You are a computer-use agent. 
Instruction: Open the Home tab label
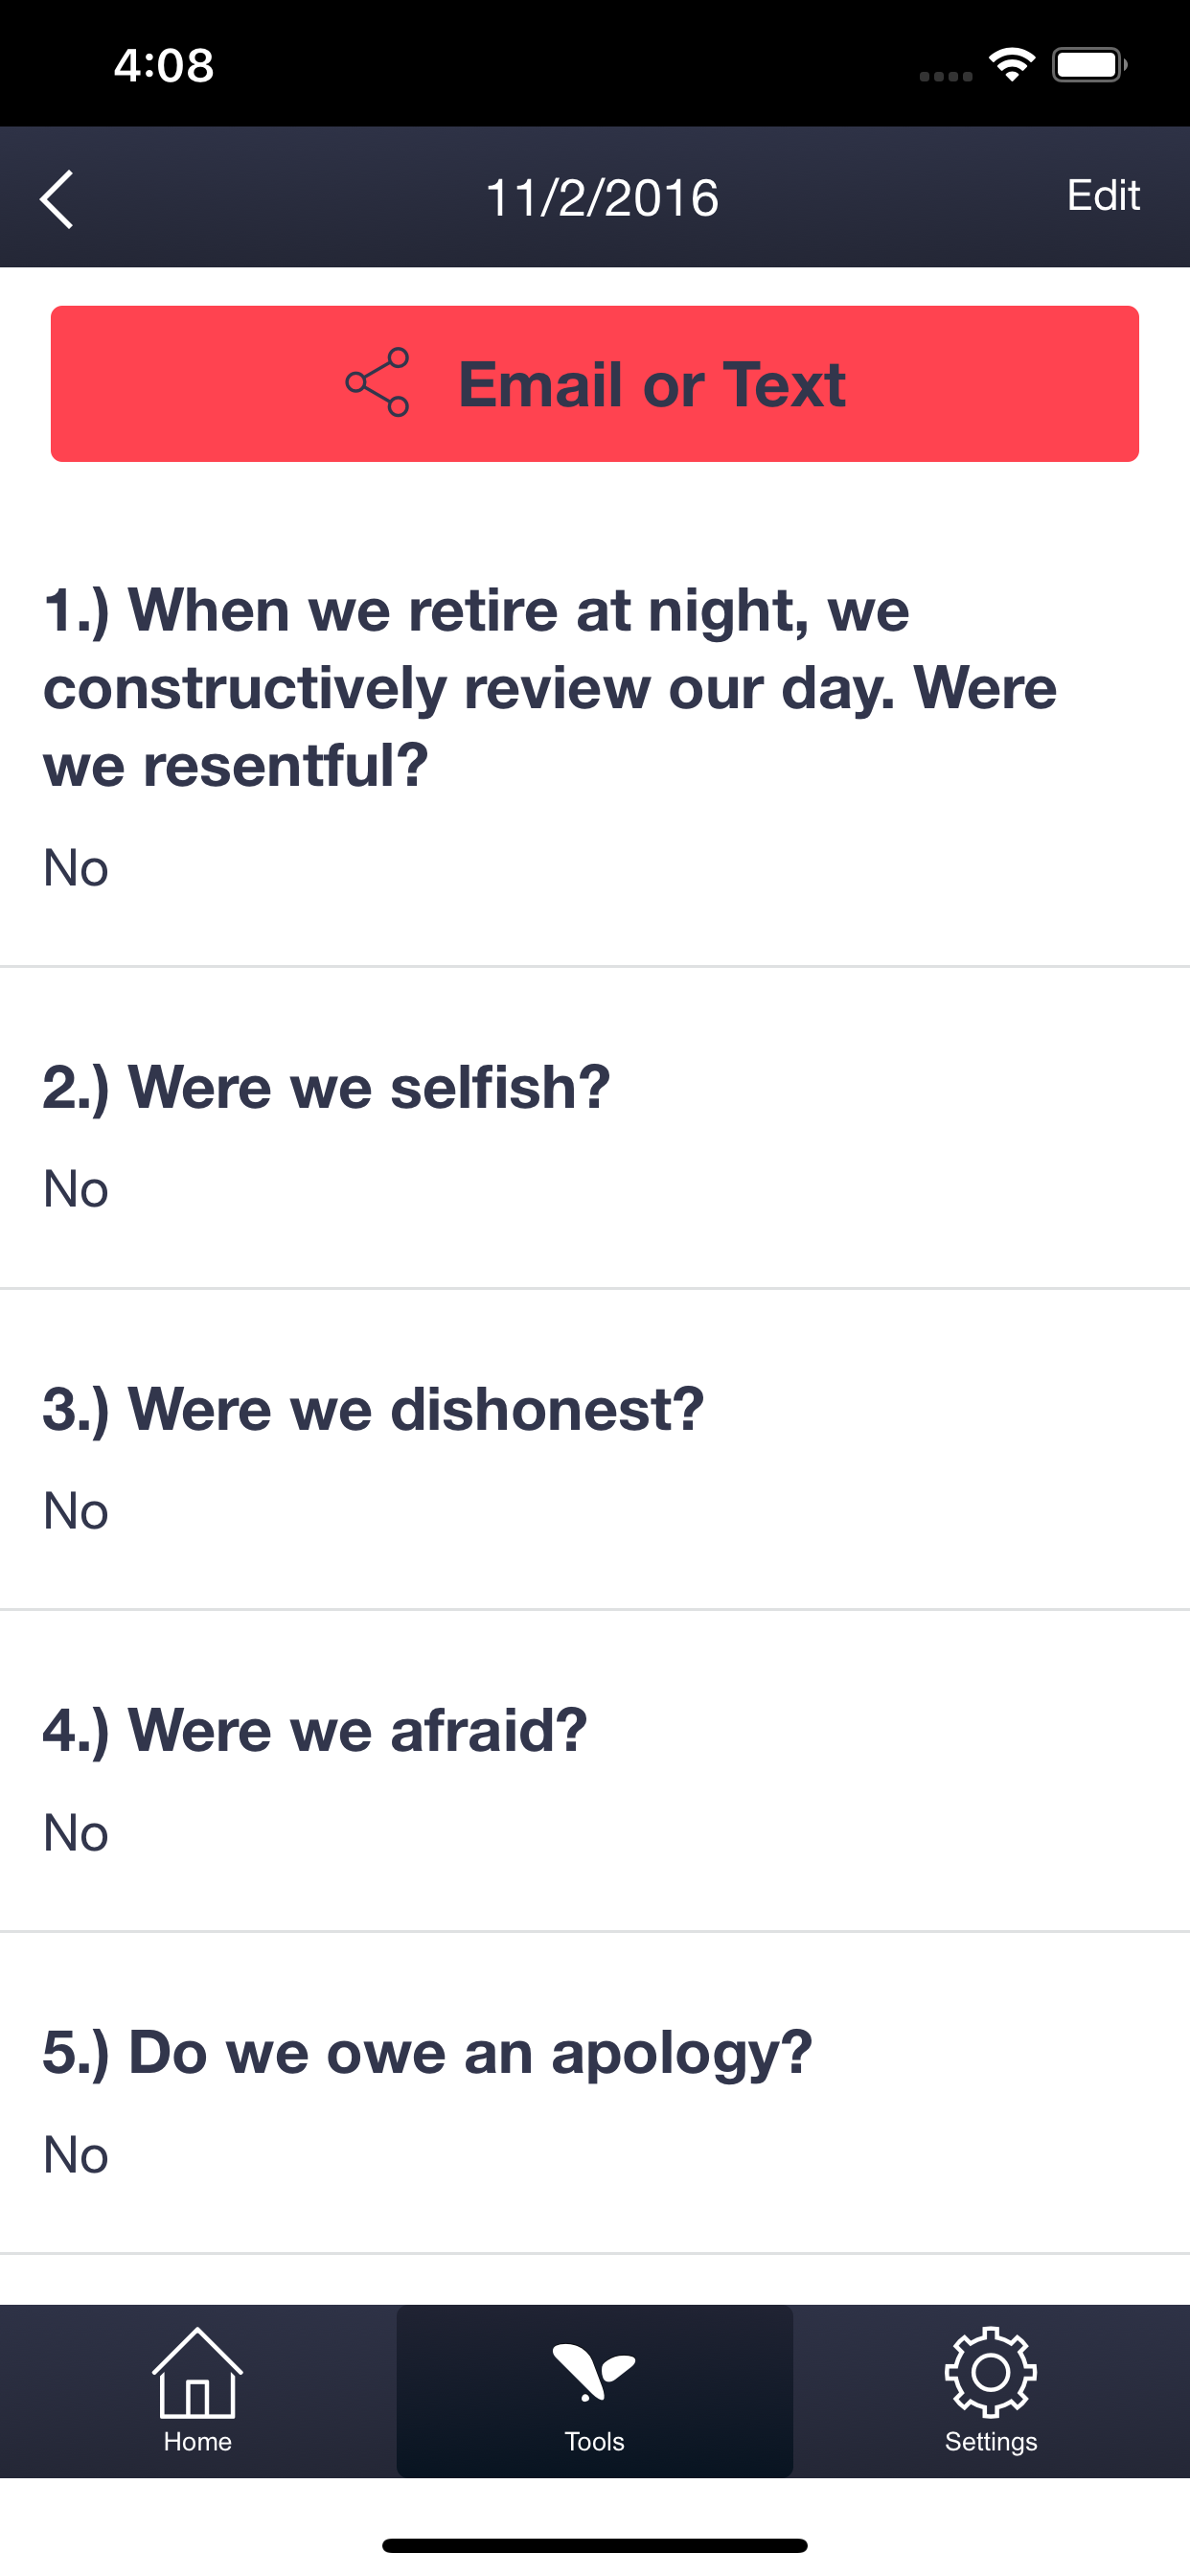click(197, 2441)
